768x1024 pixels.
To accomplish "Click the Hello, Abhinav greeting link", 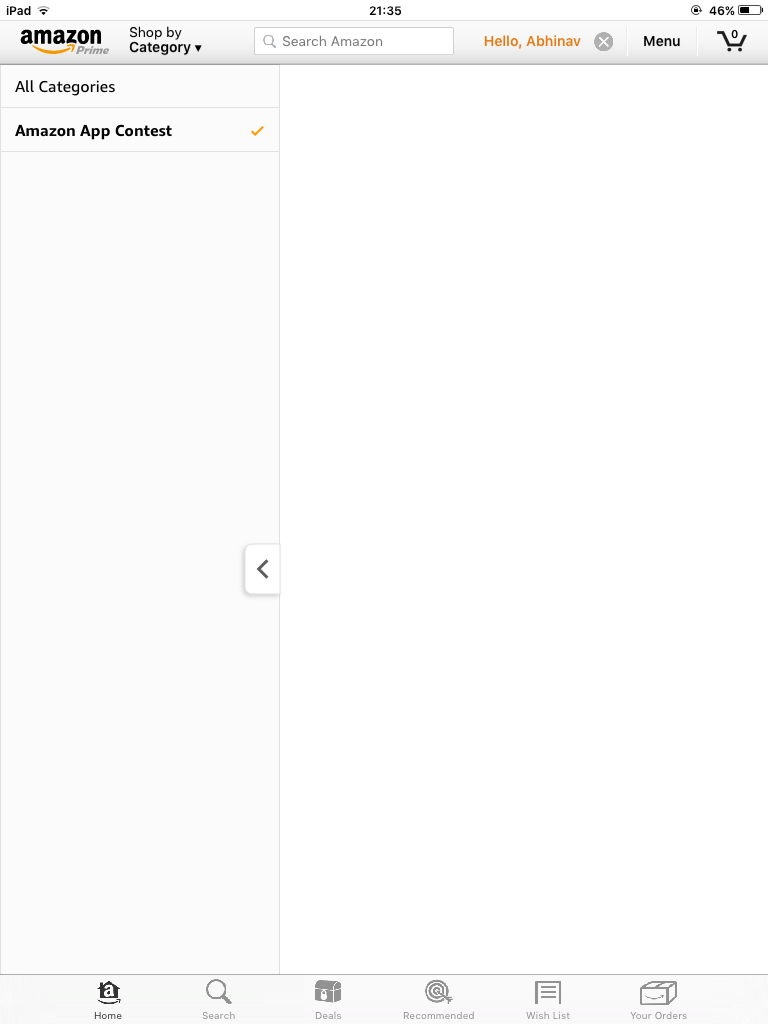I will pos(532,41).
